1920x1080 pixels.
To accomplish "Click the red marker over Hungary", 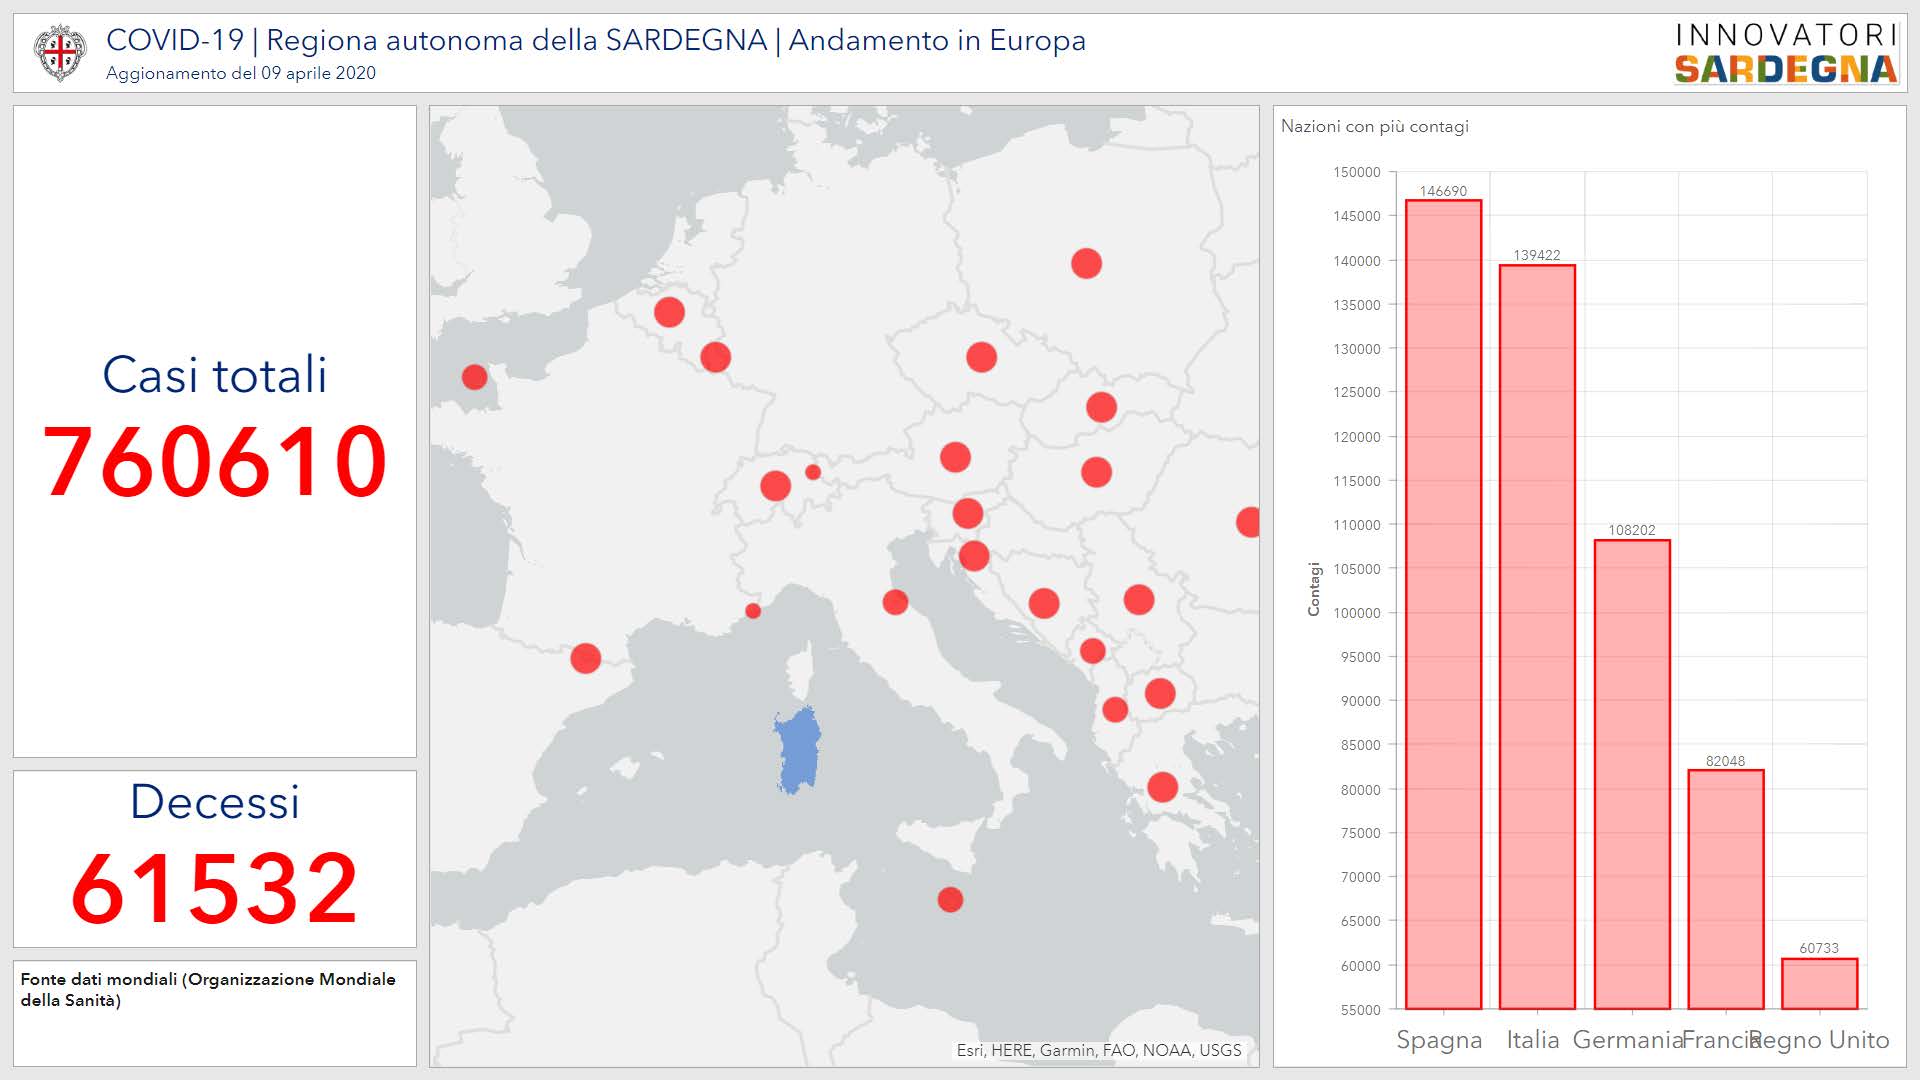I will click(x=1096, y=472).
